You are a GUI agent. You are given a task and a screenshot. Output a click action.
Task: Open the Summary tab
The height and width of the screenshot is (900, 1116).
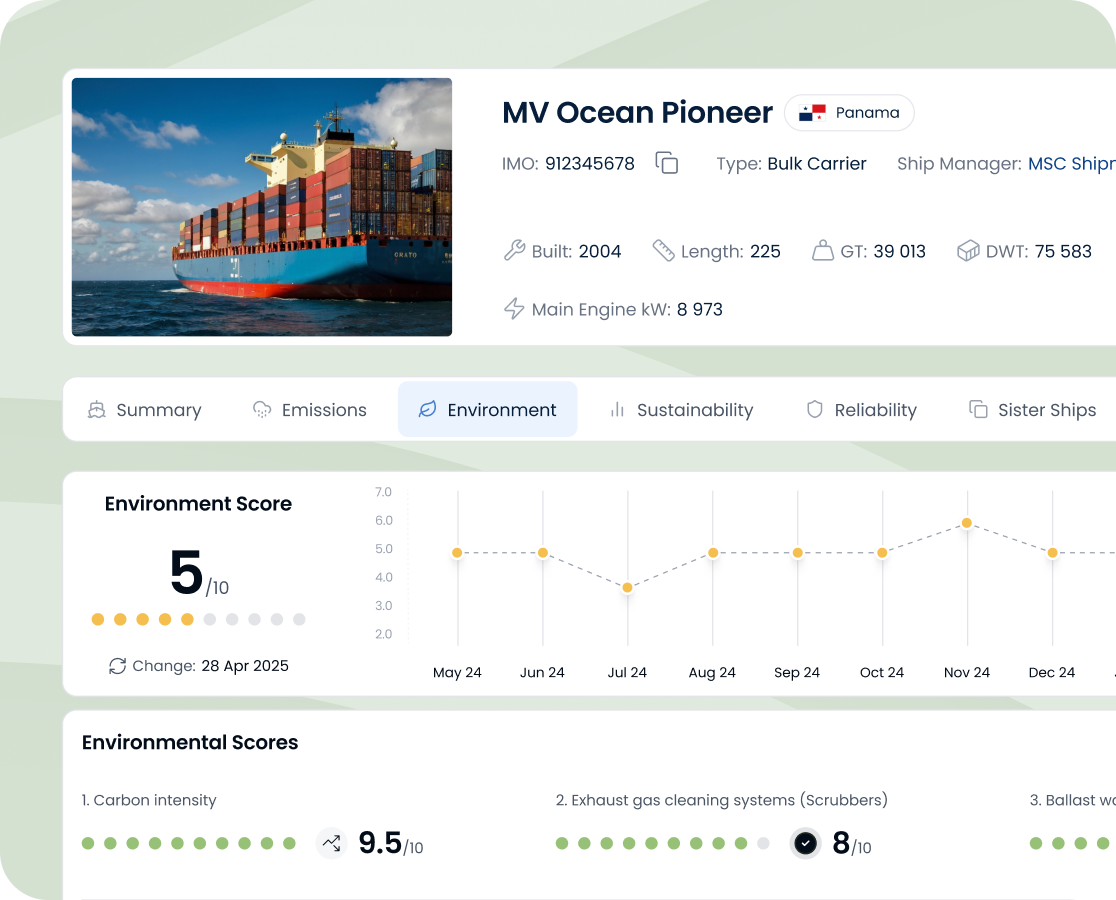[144, 410]
